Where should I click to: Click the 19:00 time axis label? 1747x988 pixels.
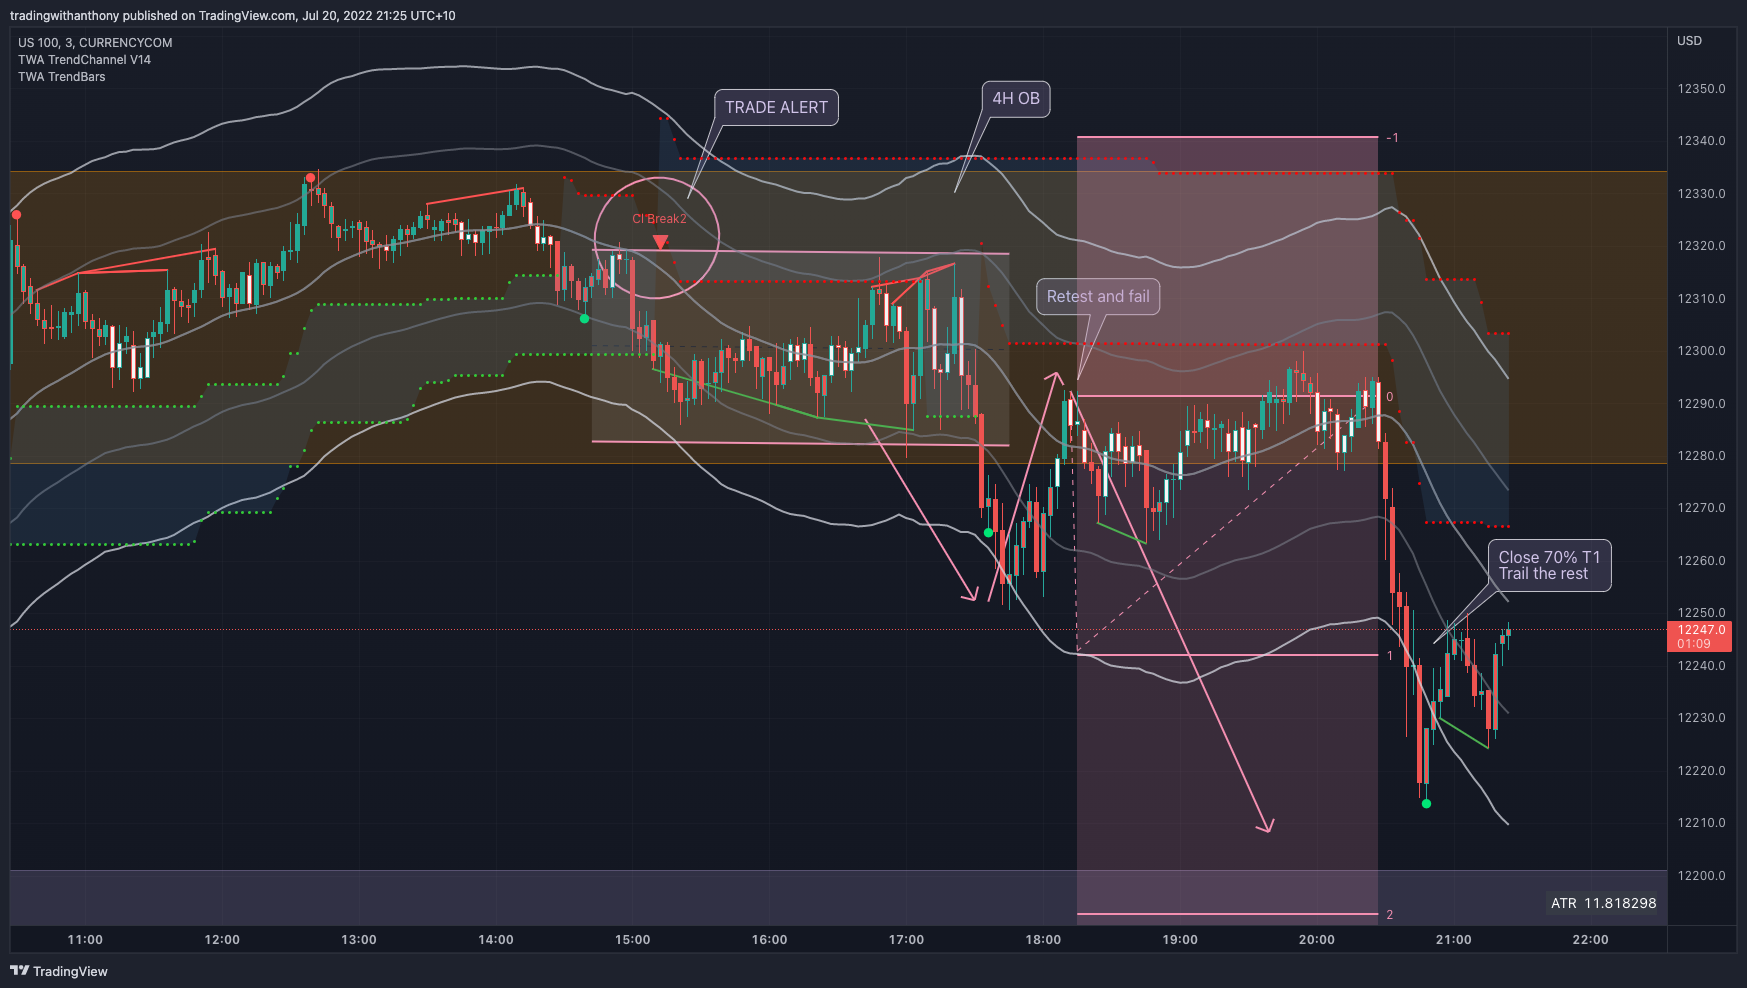(1180, 940)
